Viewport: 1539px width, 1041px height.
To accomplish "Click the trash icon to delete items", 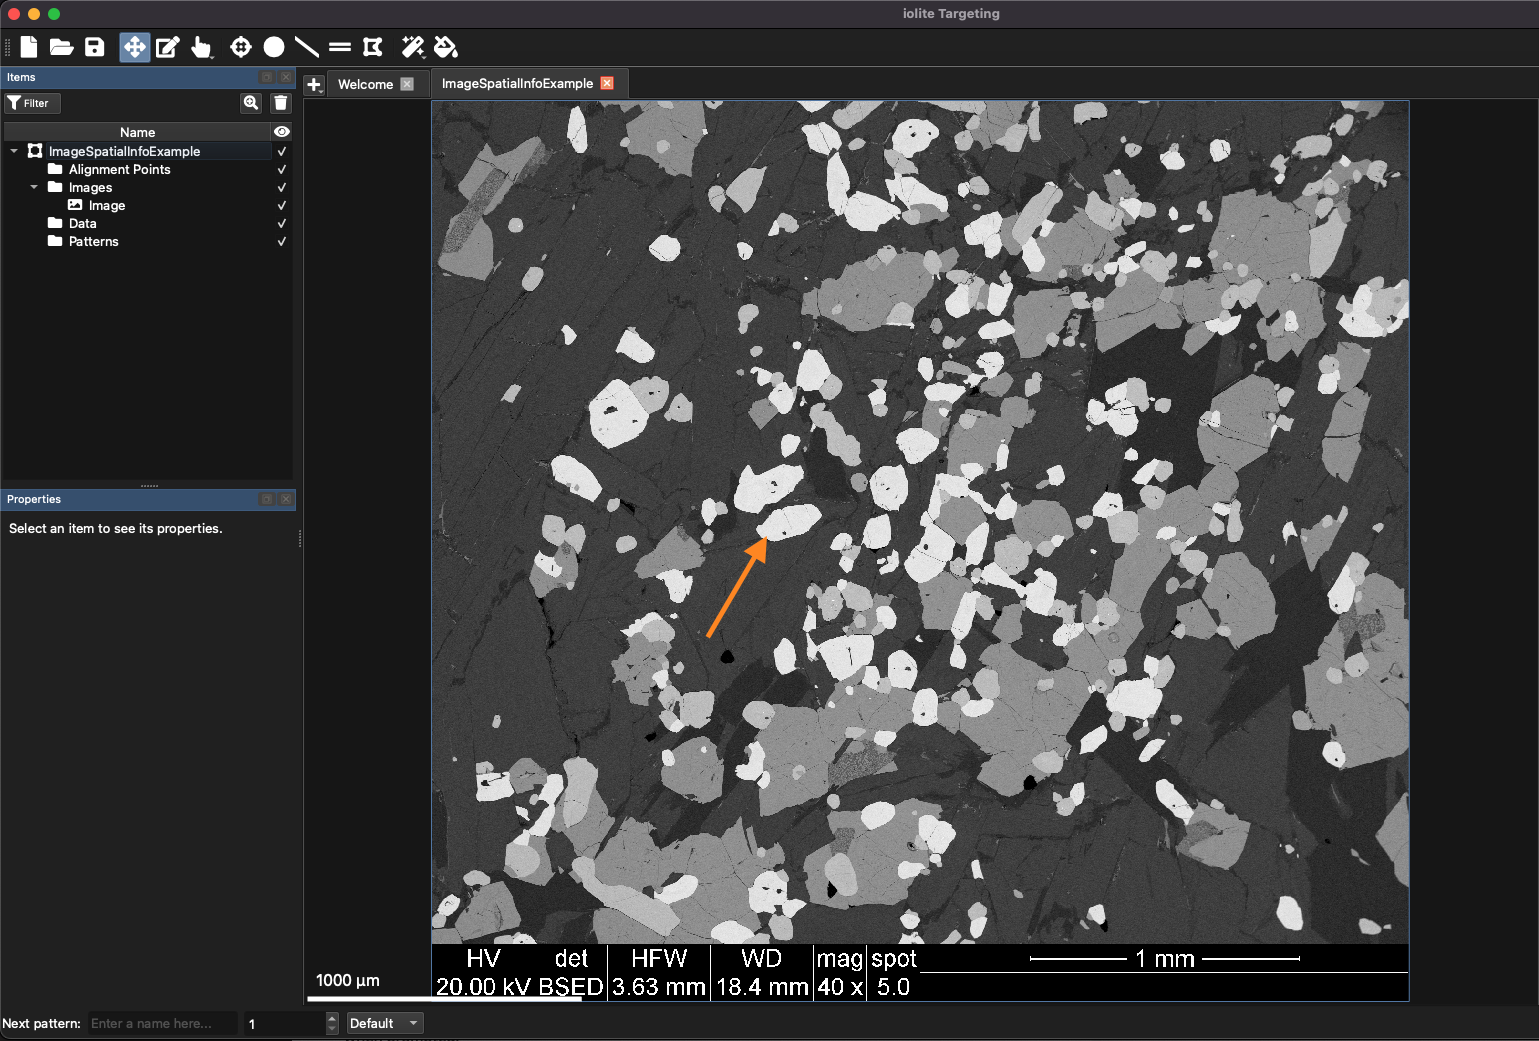I will (280, 102).
